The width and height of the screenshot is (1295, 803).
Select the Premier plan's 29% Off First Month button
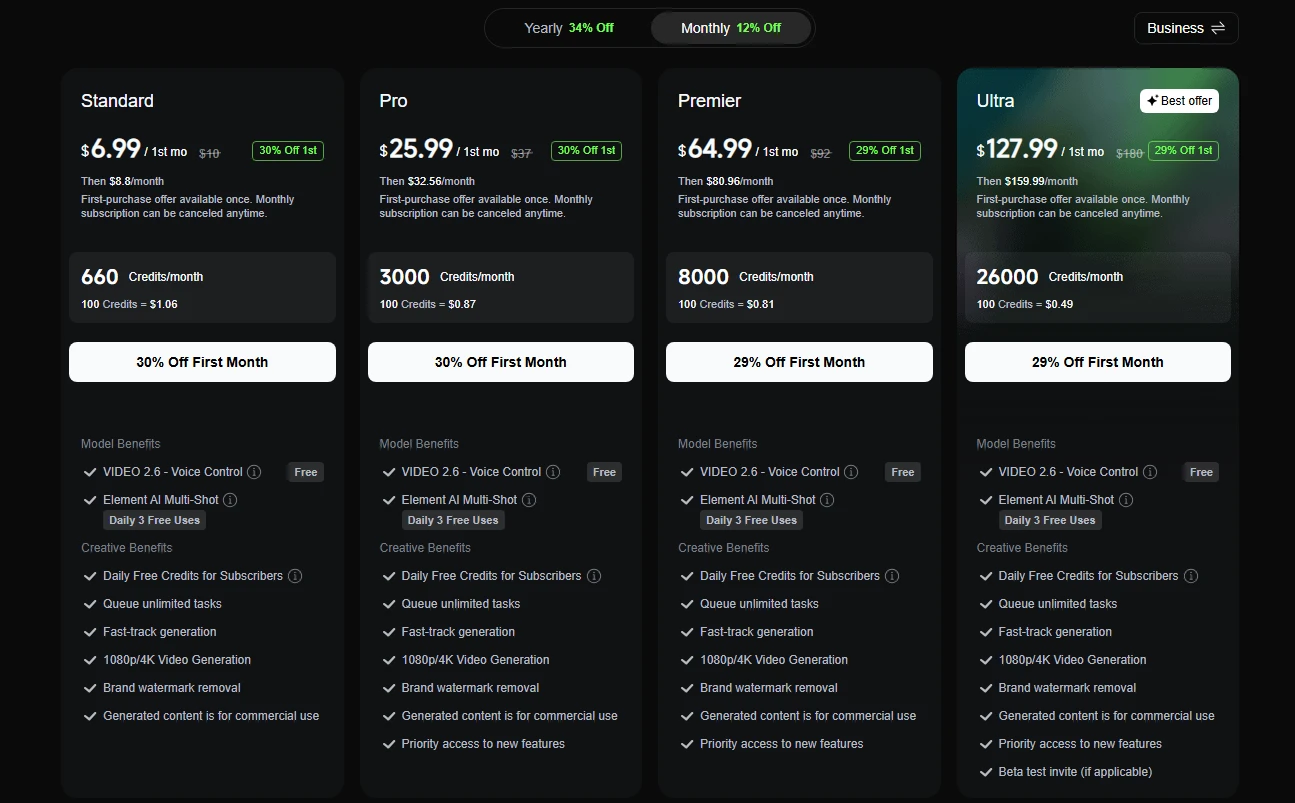tap(799, 362)
